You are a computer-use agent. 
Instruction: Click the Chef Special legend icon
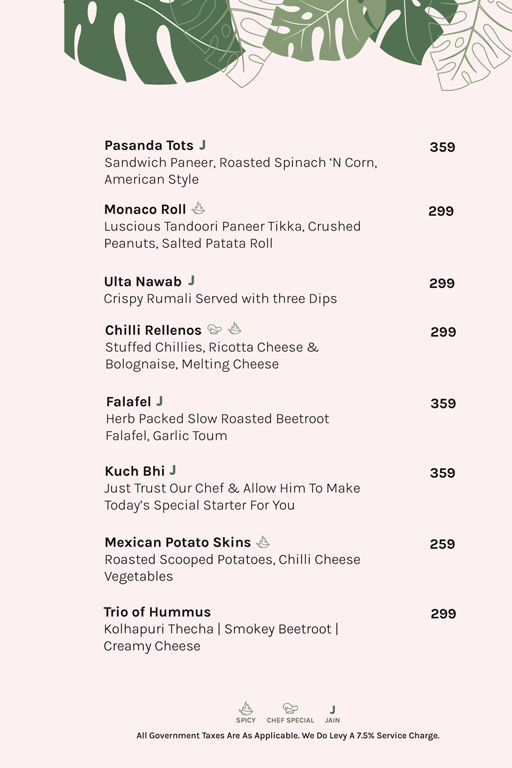pyautogui.click(x=290, y=708)
